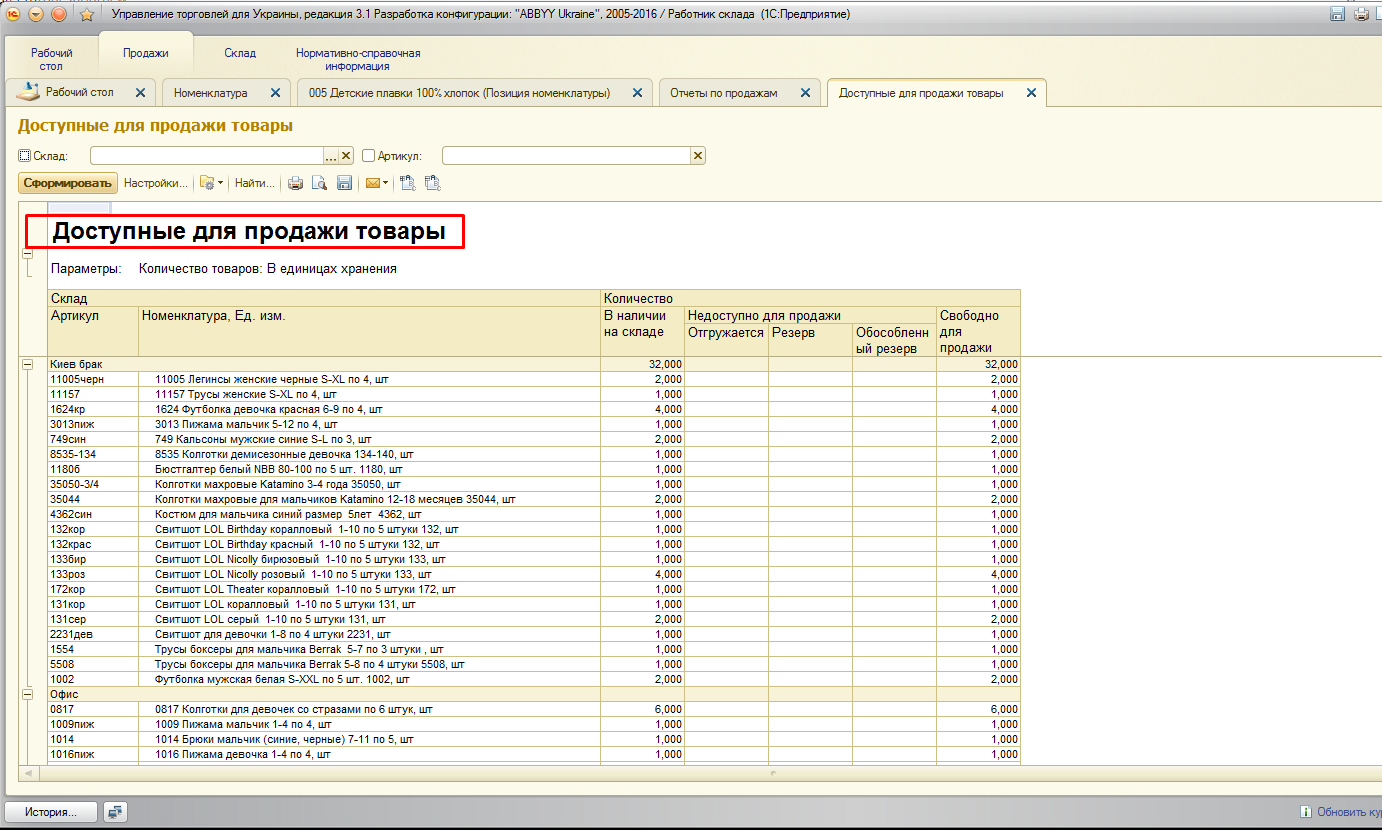Open Настройки... report settings

(x=155, y=183)
